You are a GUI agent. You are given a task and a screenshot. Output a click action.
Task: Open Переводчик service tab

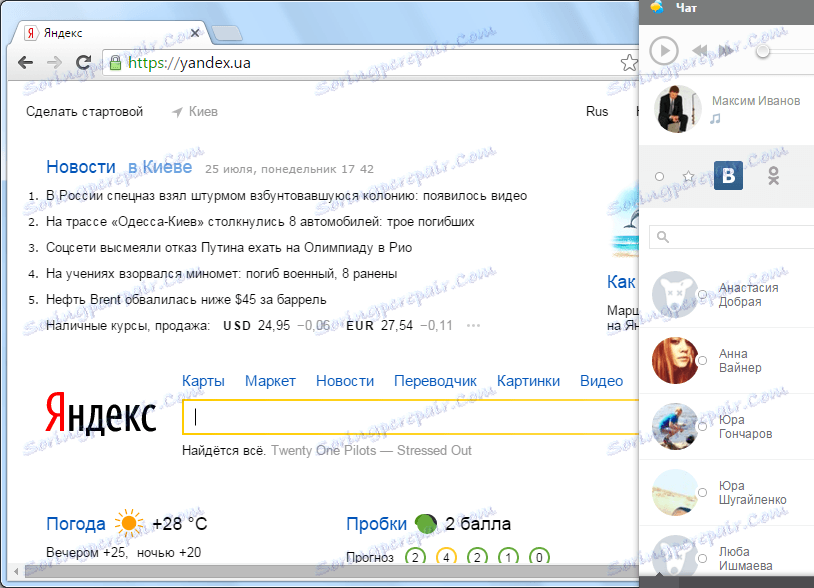tap(435, 381)
